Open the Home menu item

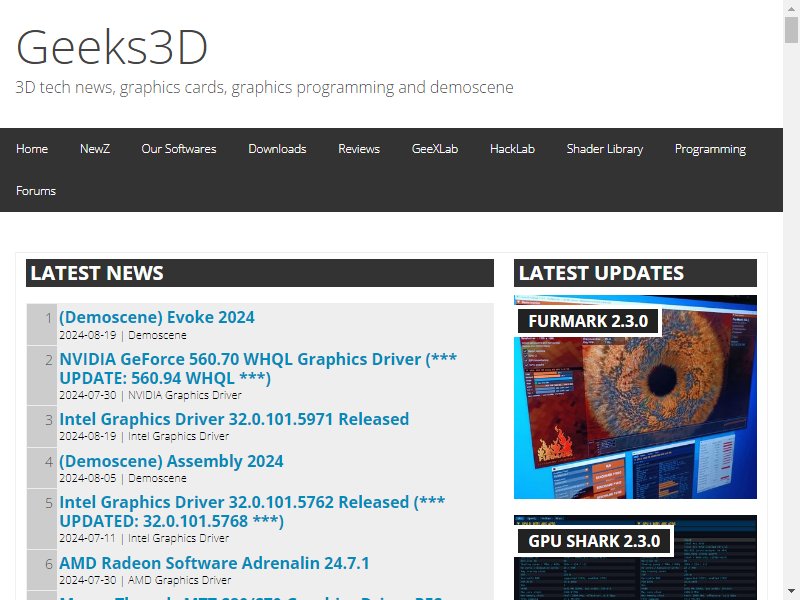[x=32, y=149]
